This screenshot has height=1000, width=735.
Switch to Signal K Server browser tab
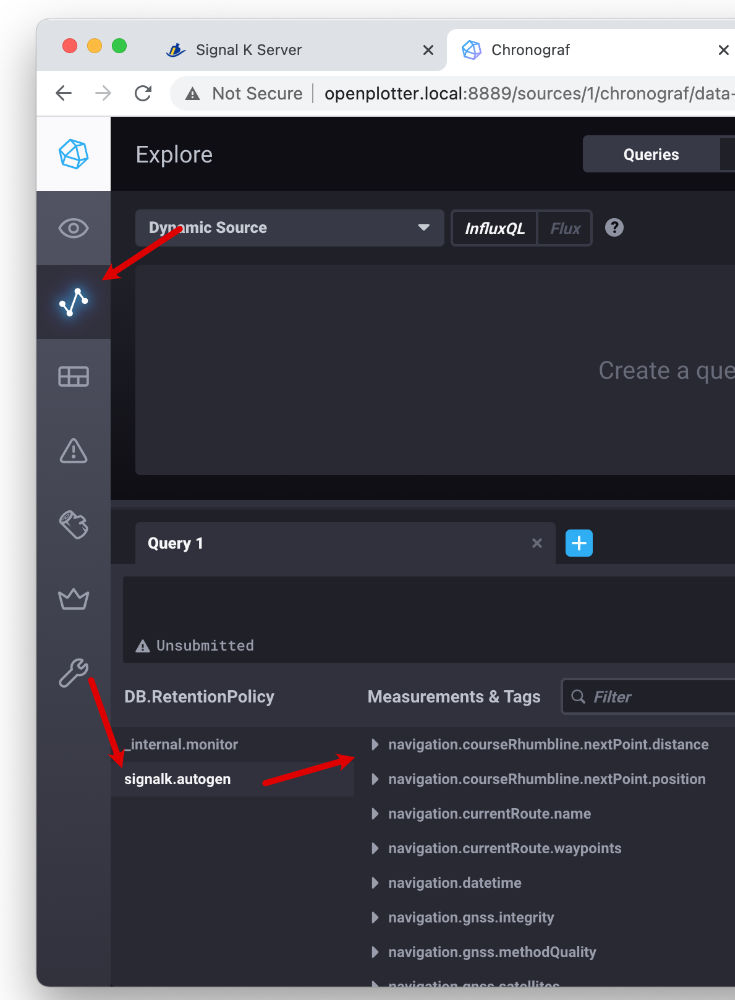point(248,49)
